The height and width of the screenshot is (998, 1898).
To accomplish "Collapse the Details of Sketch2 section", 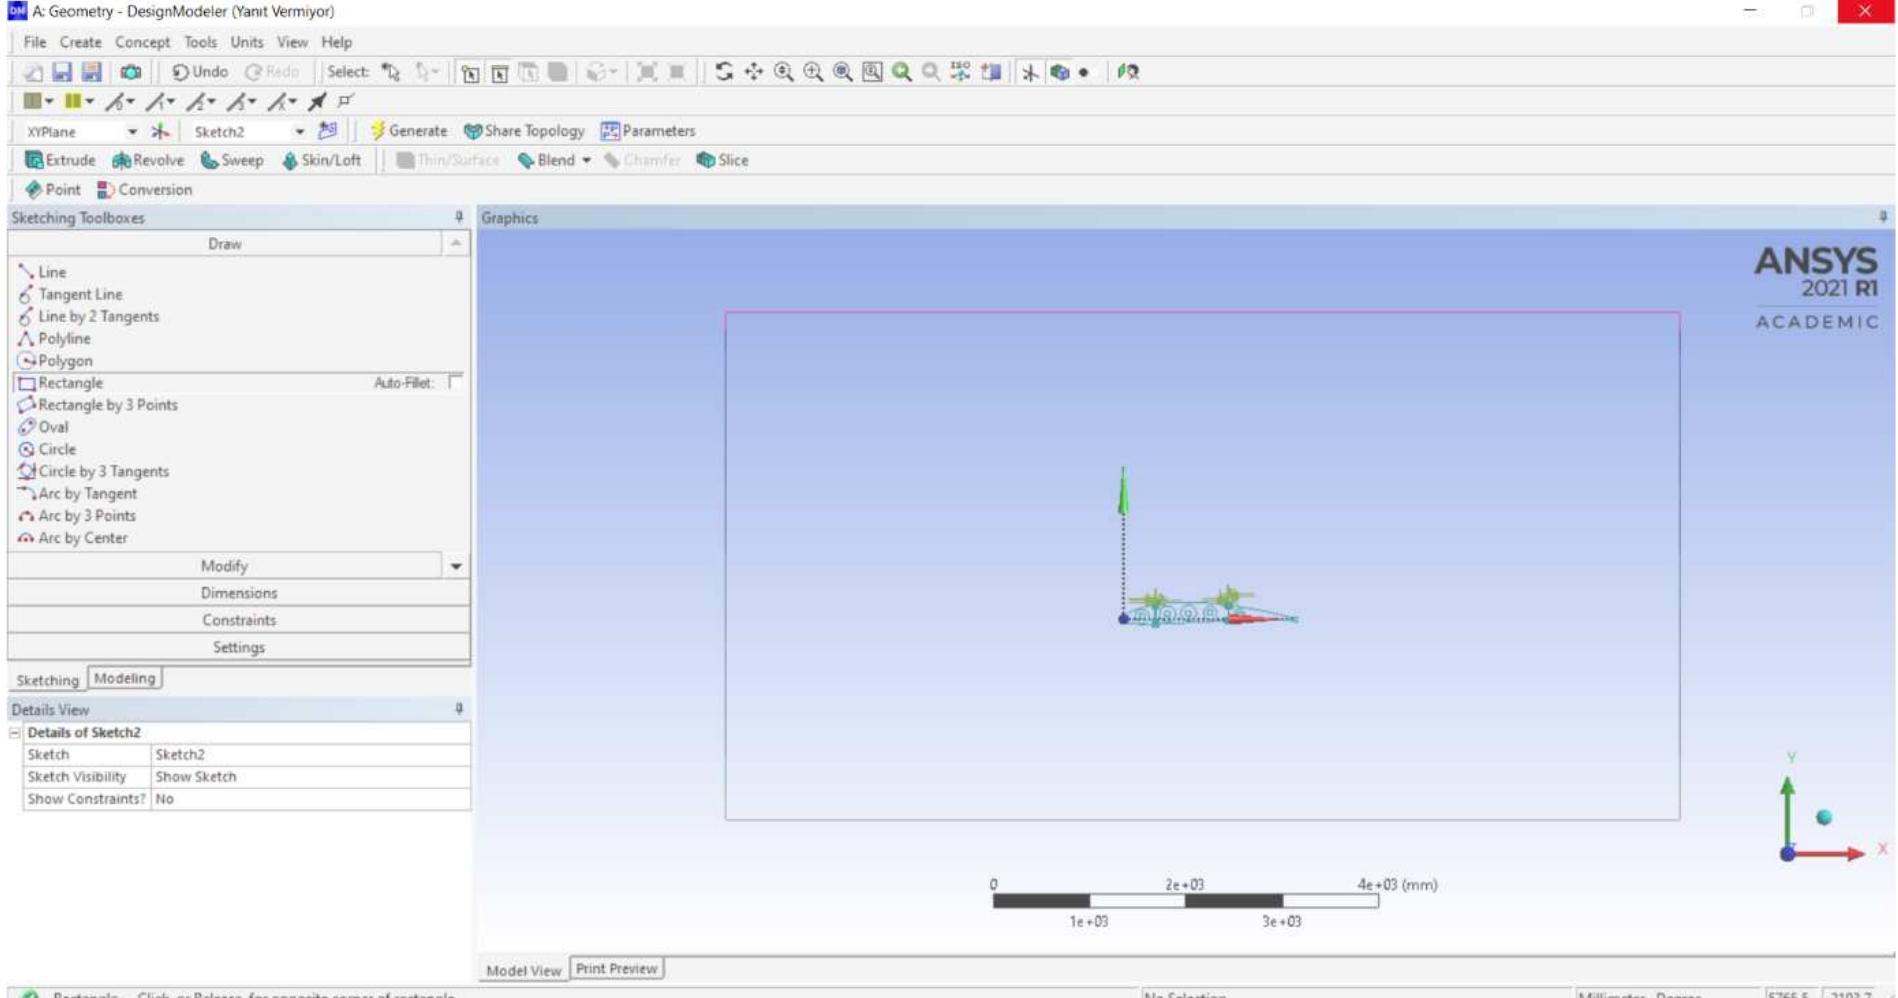I will 15,733.
